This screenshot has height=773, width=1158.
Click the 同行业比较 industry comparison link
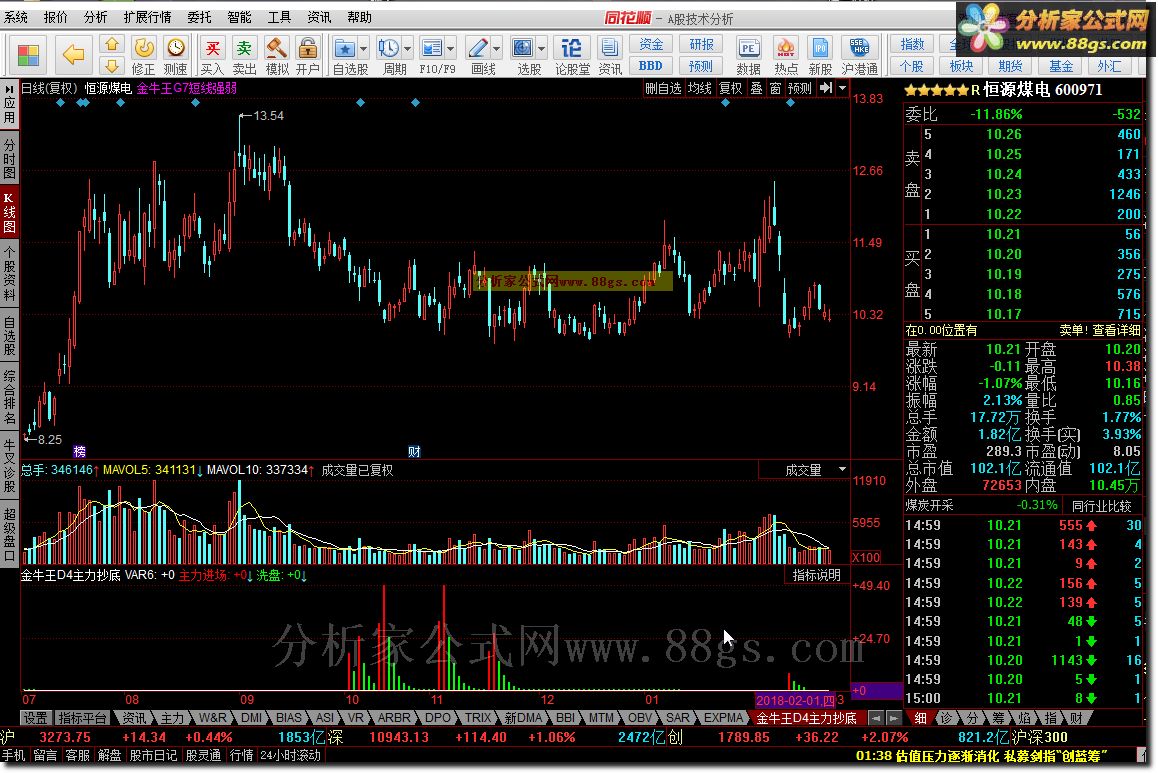tap(1101, 506)
